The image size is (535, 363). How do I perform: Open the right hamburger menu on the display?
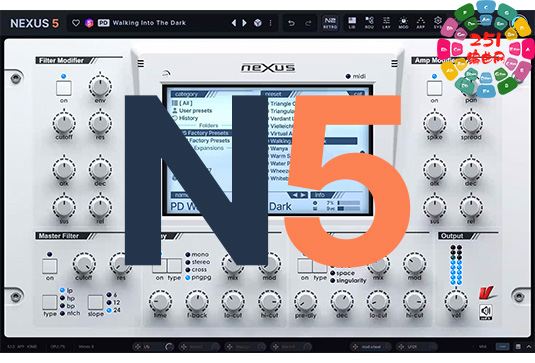tap(394, 64)
